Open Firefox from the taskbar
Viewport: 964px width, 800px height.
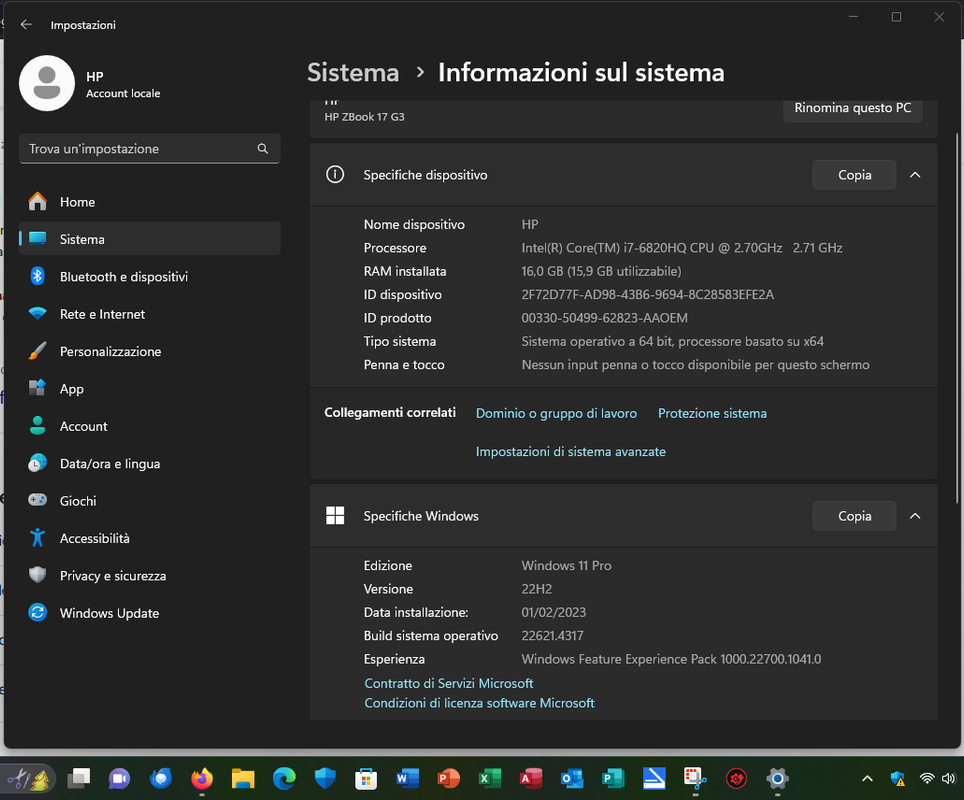tap(202, 778)
